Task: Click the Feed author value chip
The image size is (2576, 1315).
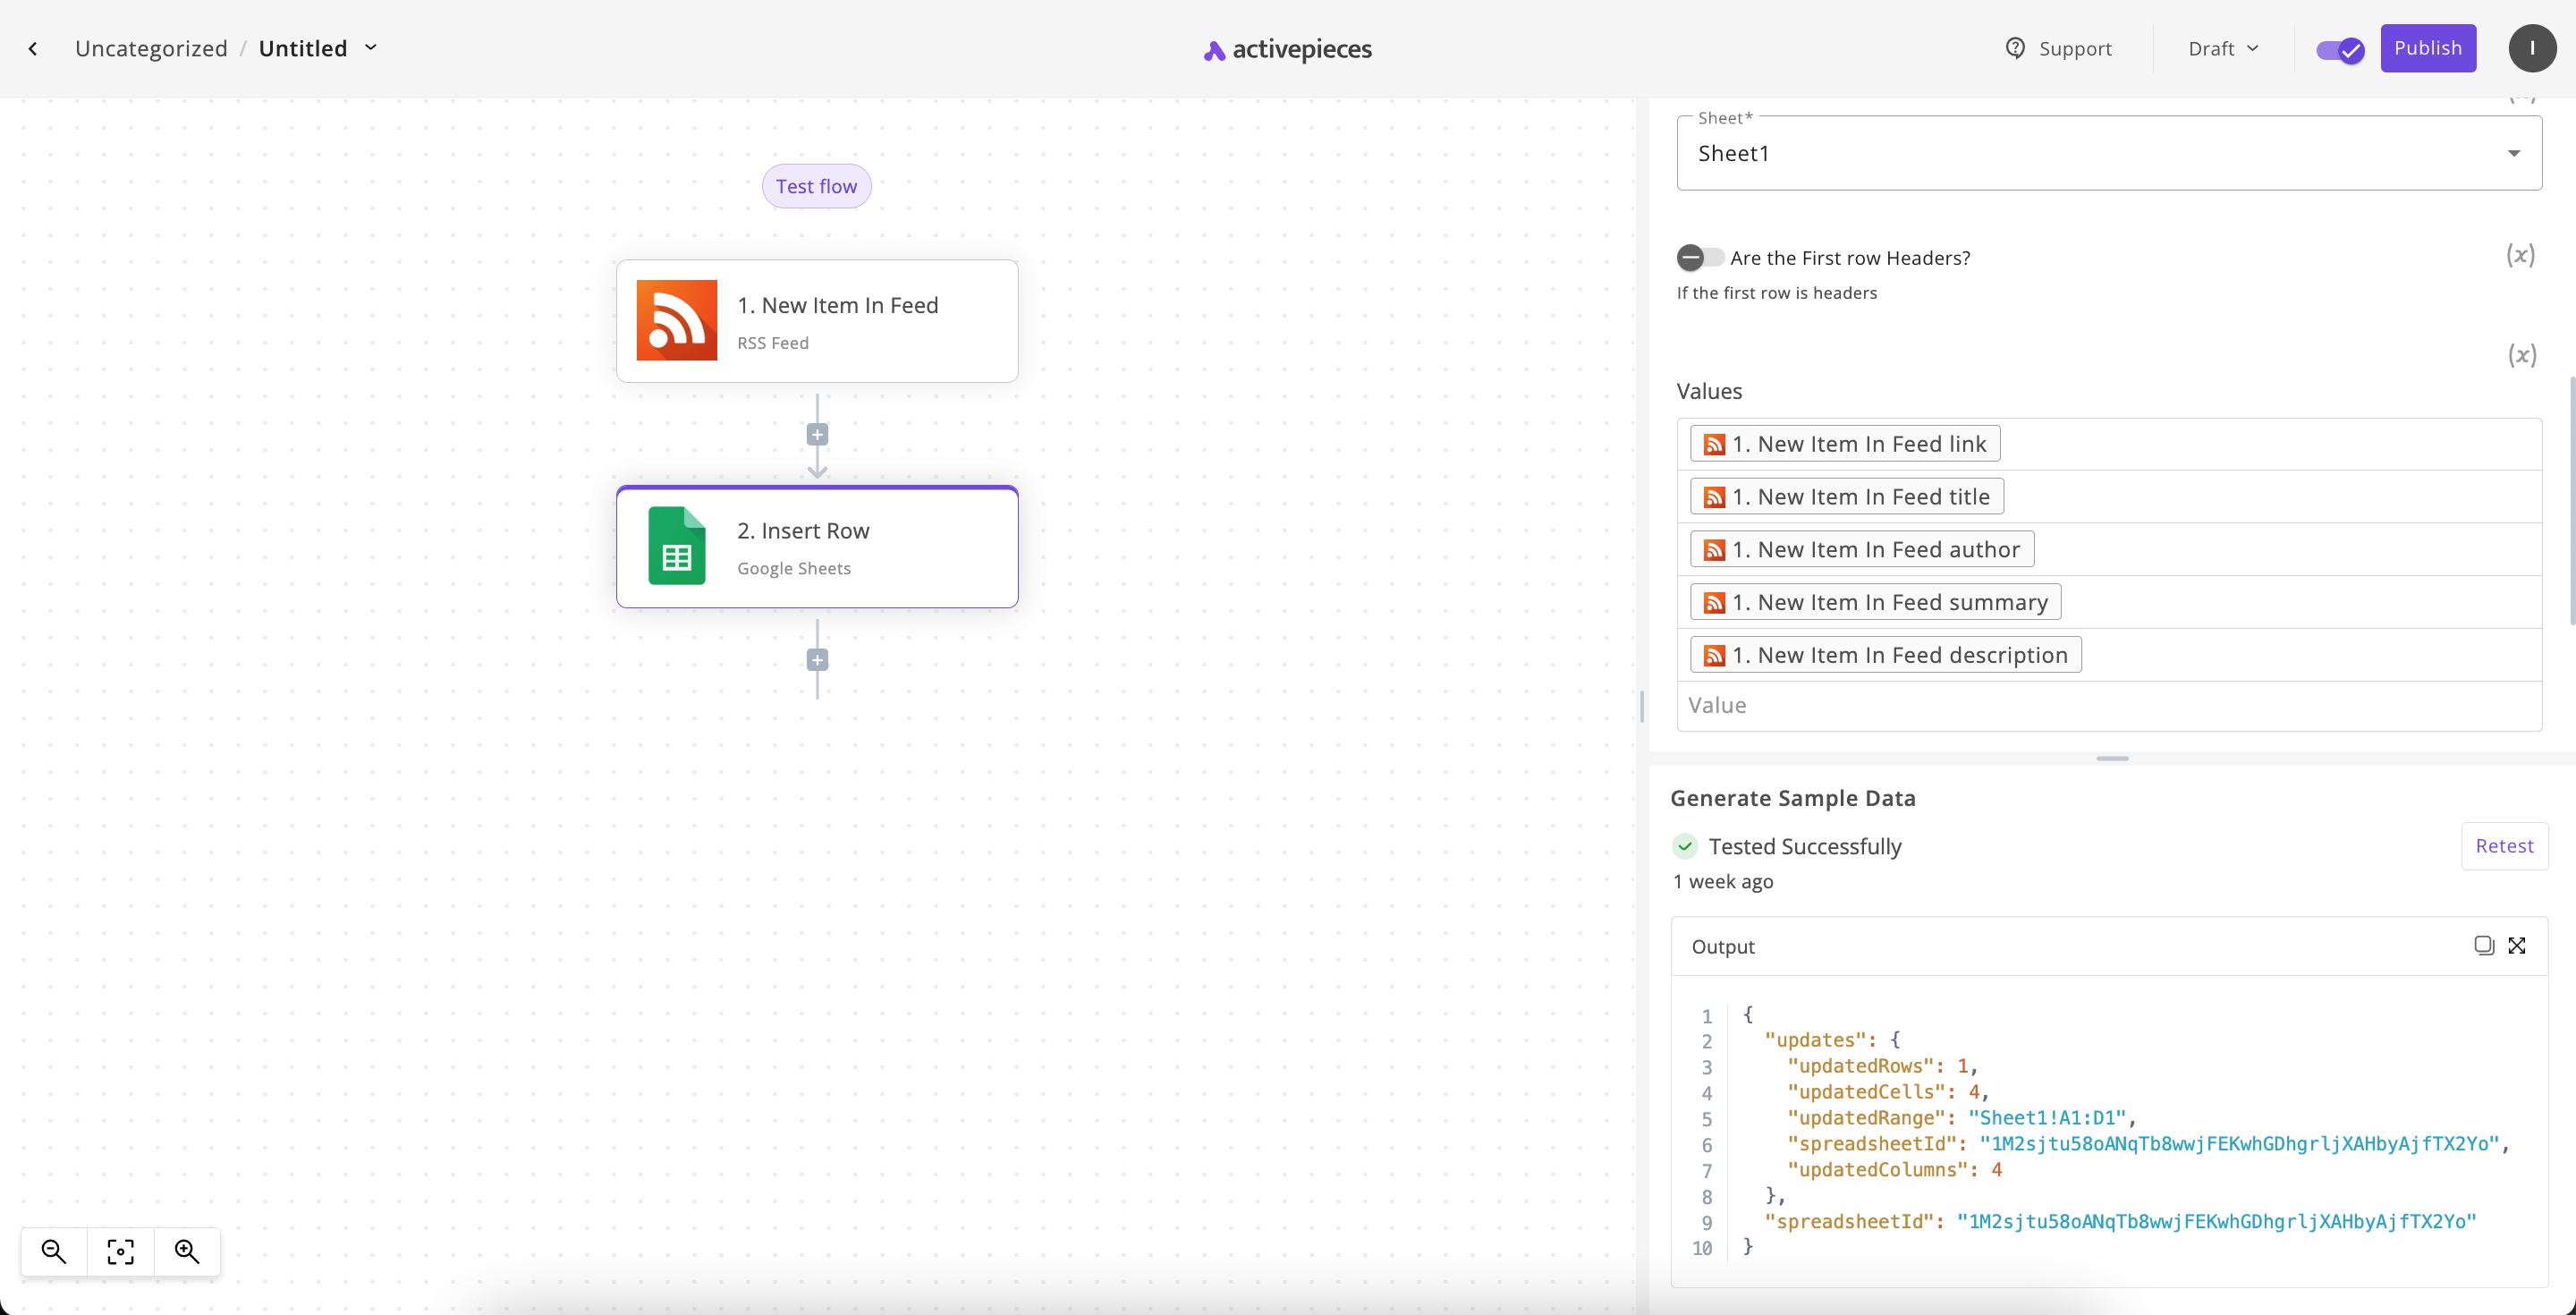Action: tap(1862, 550)
